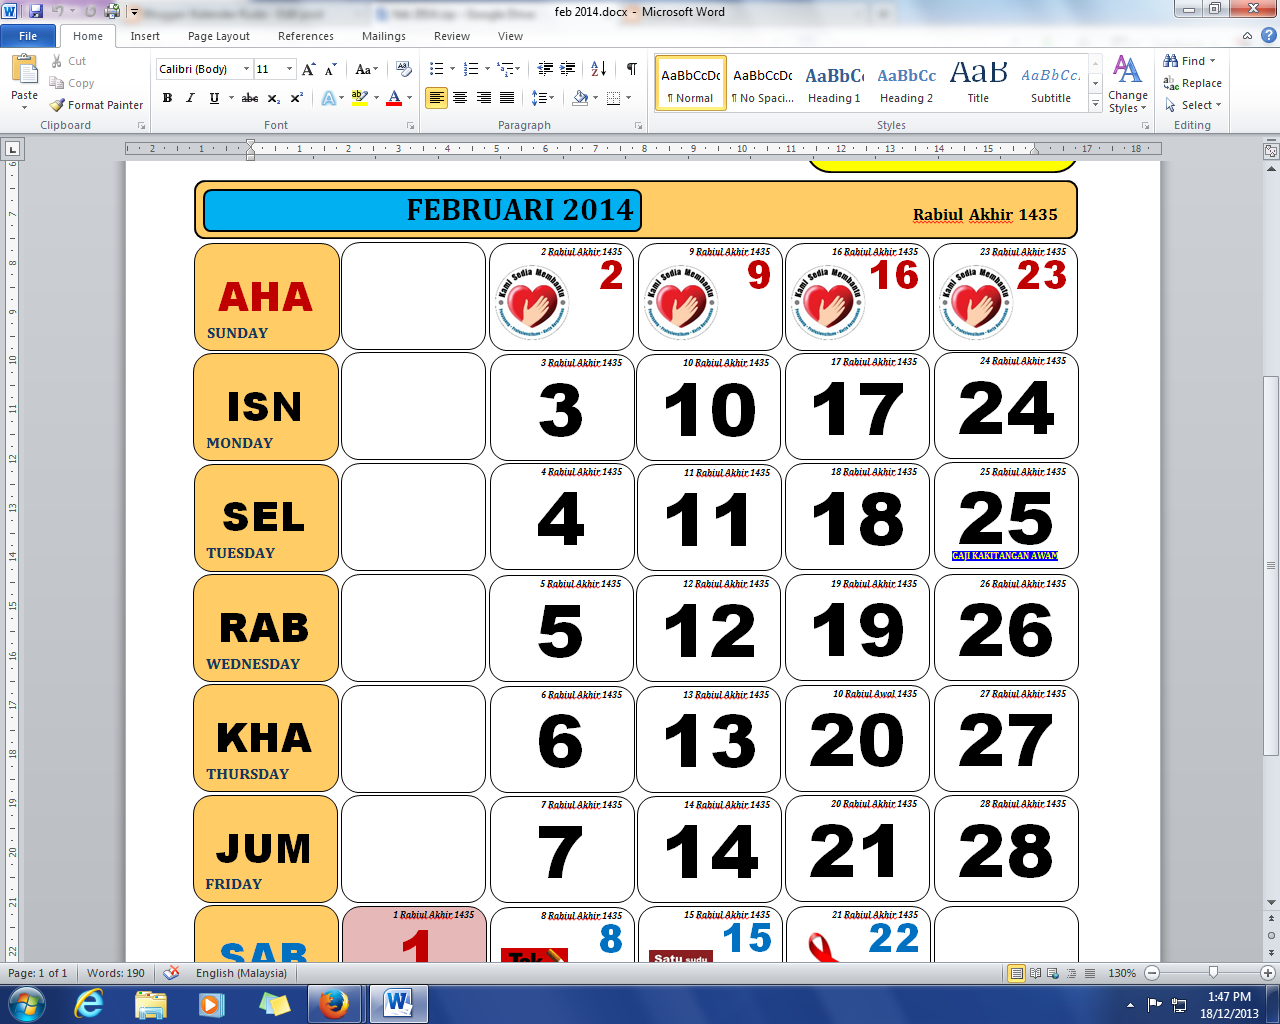Click the ruler toggle icon above scrollbar
This screenshot has height=1024, width=1280.
(1271, 151)
